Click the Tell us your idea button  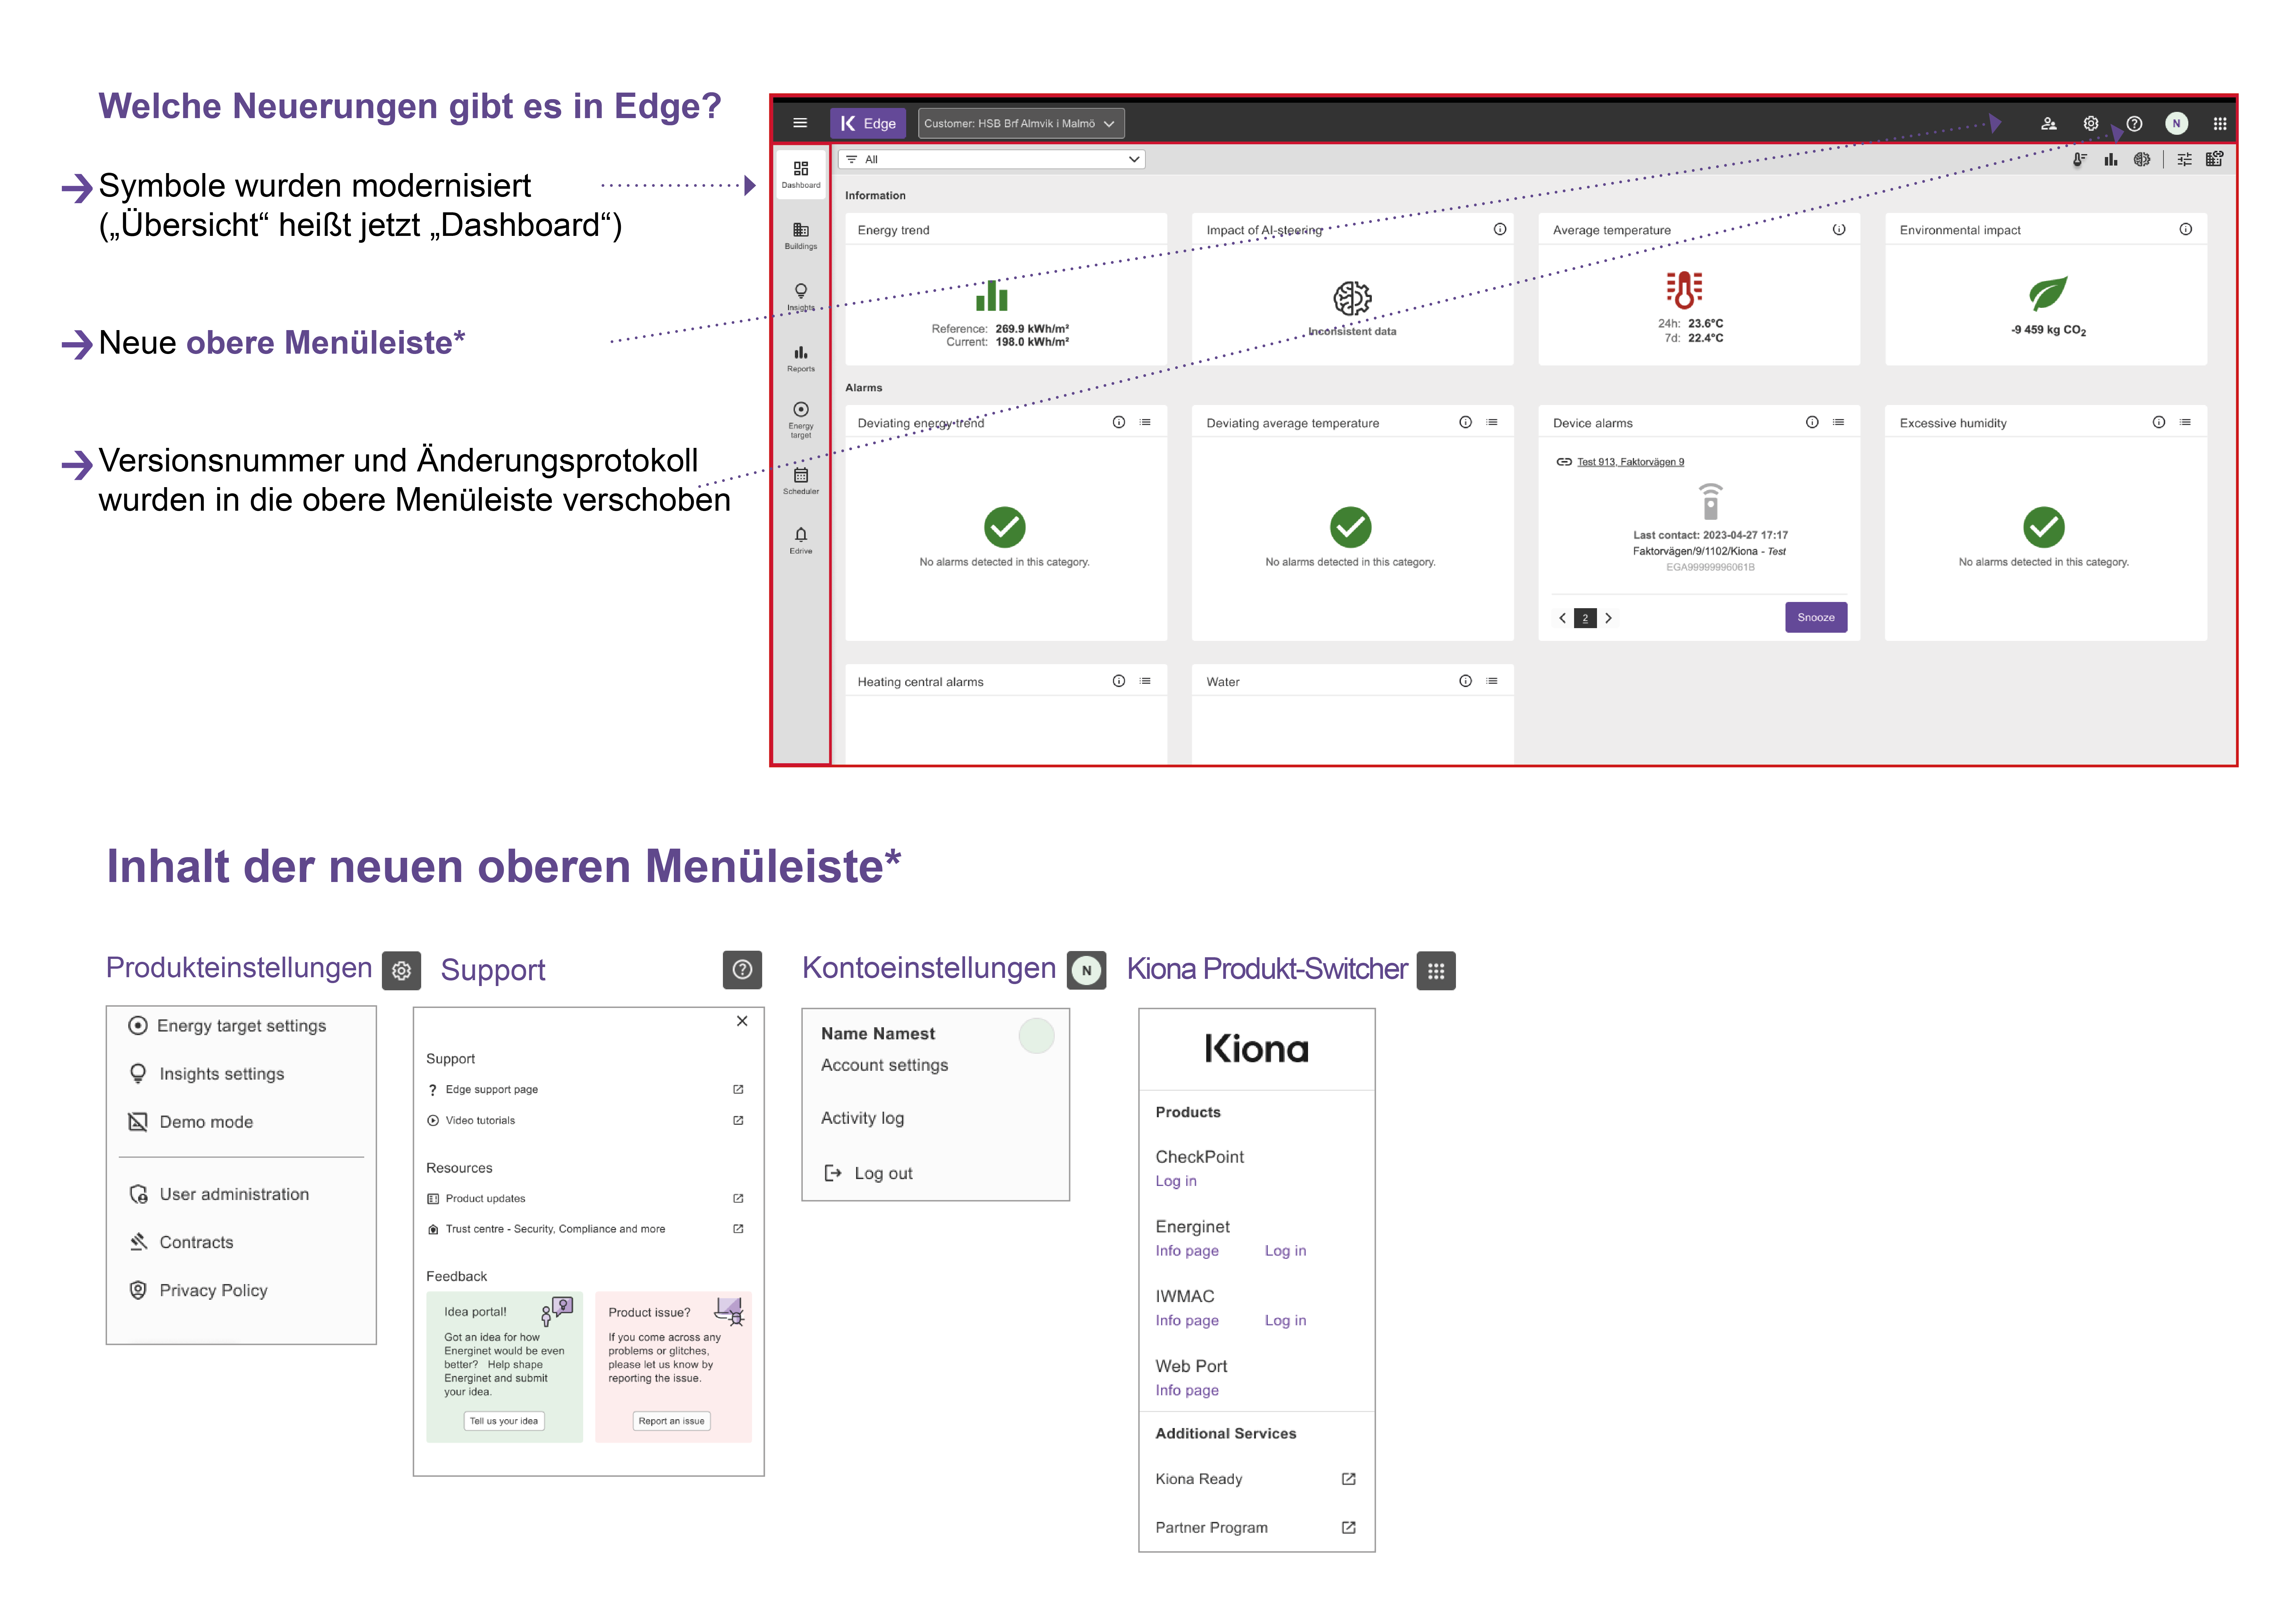point(504,1421)
